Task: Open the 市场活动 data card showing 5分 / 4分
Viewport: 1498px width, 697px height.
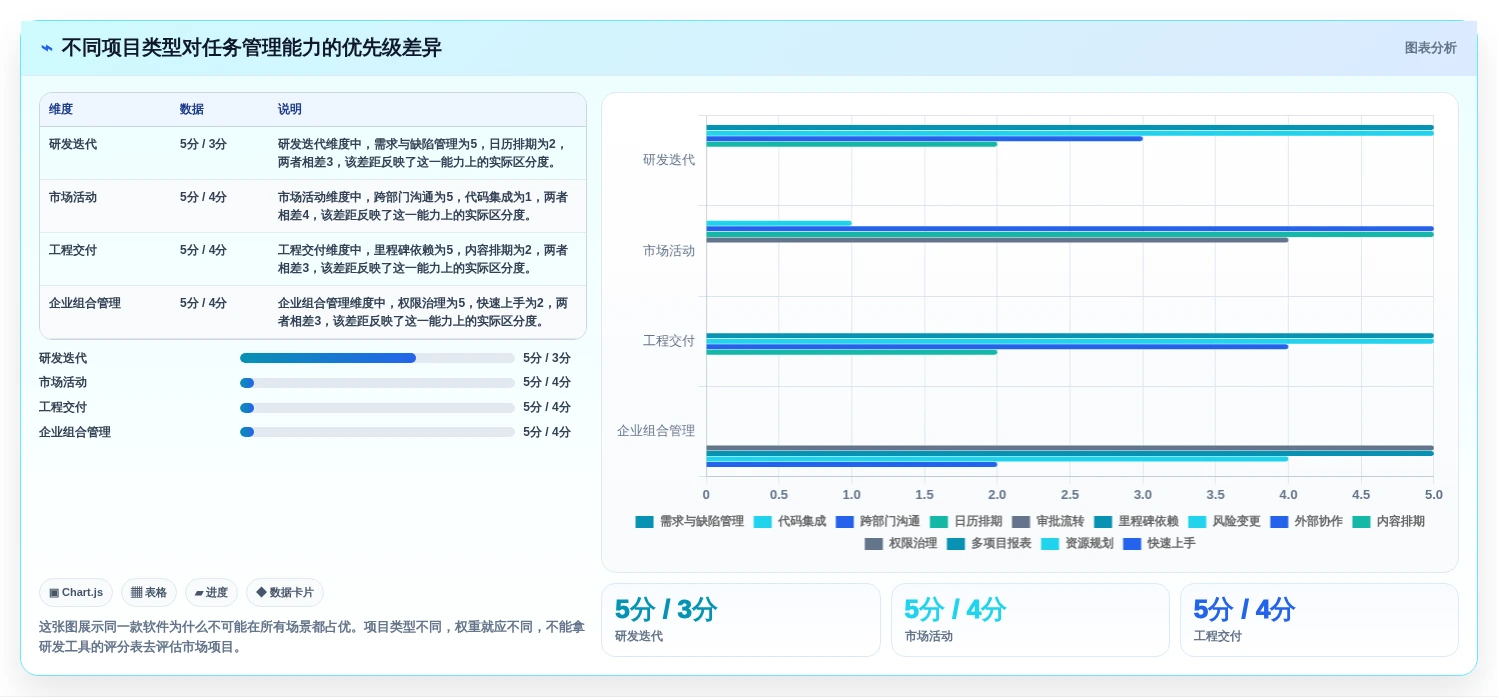Action: pos(1030,620)
